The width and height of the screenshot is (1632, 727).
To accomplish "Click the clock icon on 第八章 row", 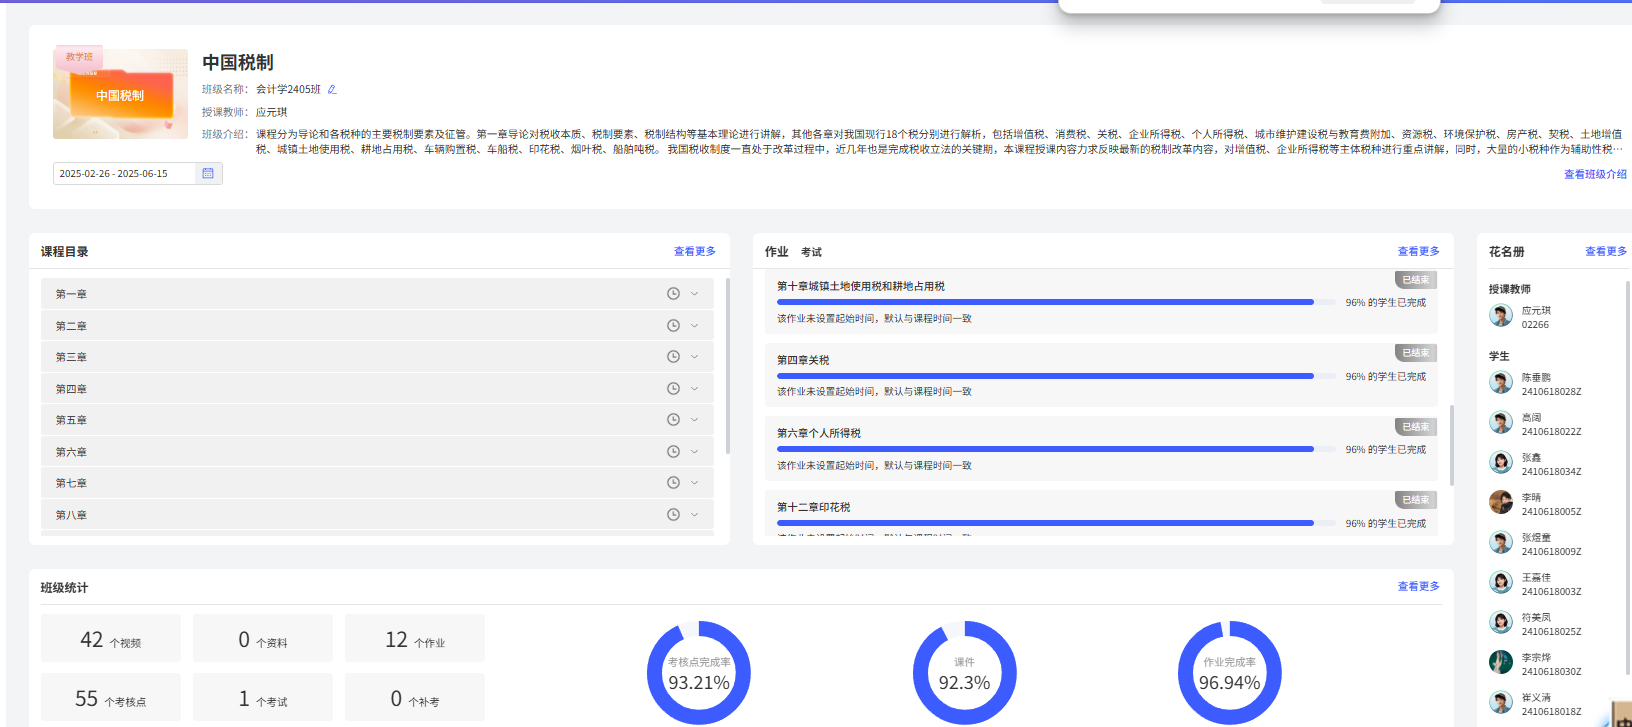I will (673, 515).
